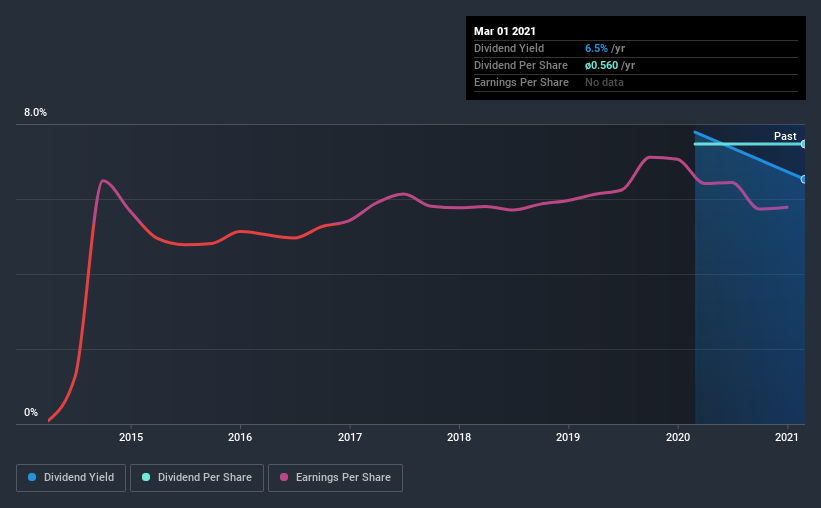821x508 pixels.
Task: Click the Mar 01 2021 tooltip header
Action: click(505, 31)
